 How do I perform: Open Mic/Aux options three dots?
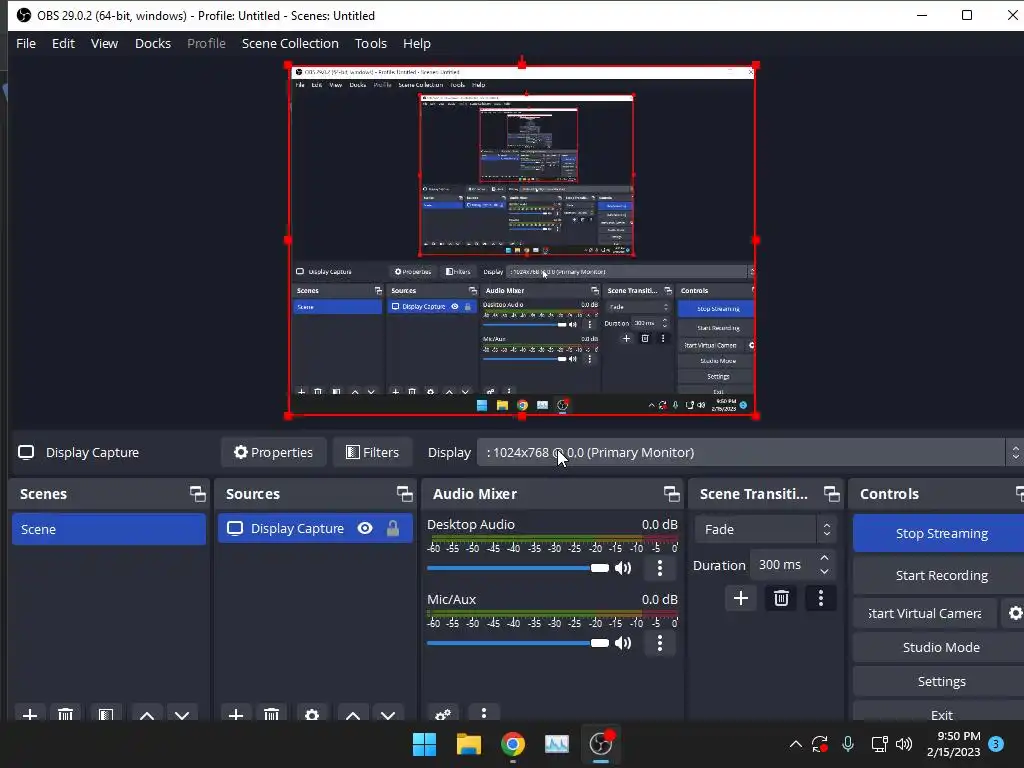[660, 643]
